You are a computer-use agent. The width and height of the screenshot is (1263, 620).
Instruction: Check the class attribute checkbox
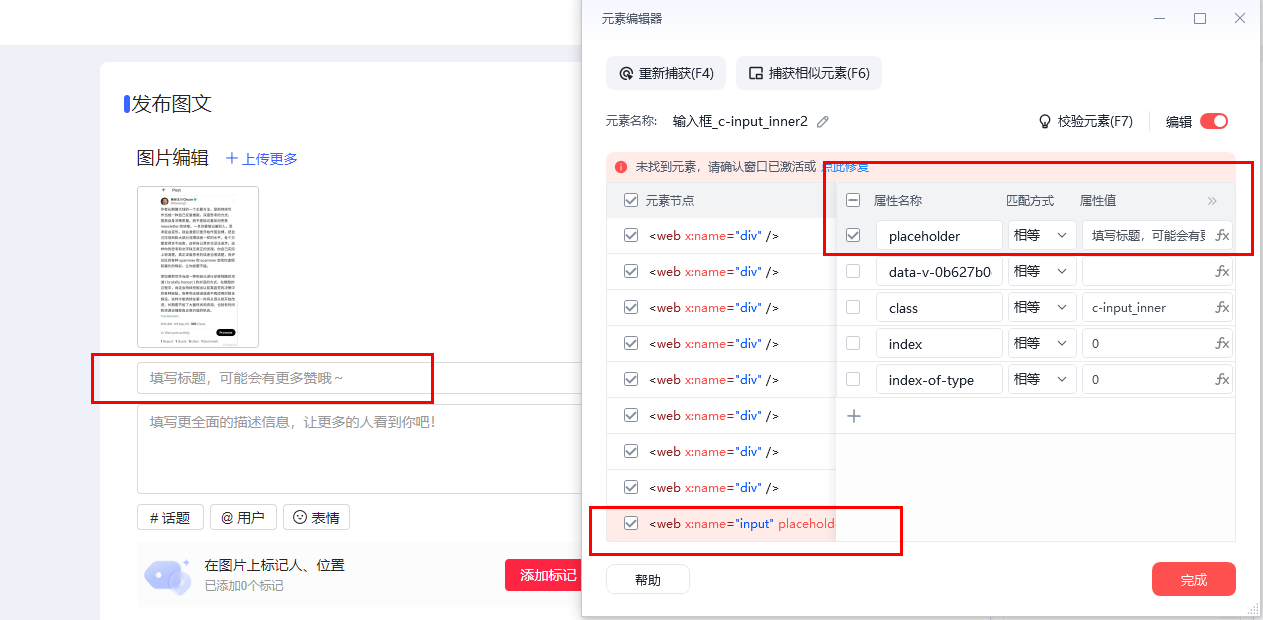click(x=853, y=307)
